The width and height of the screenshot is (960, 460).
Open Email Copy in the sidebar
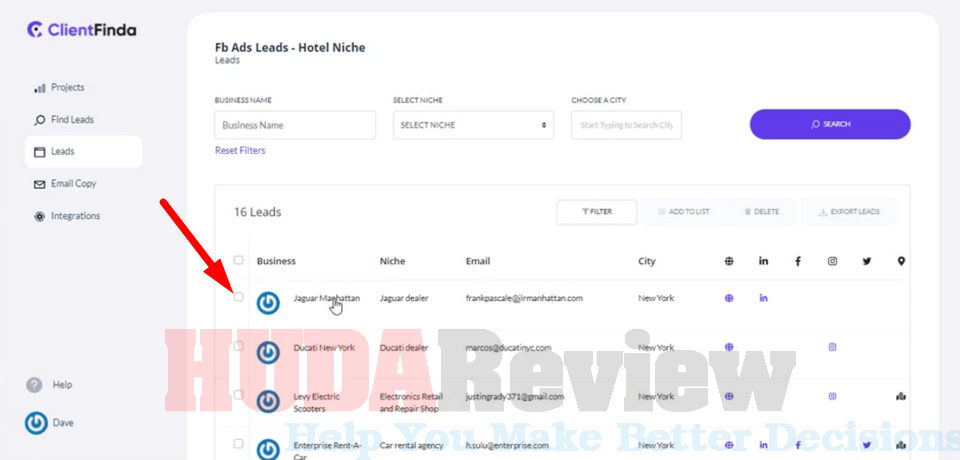[65, 184]
